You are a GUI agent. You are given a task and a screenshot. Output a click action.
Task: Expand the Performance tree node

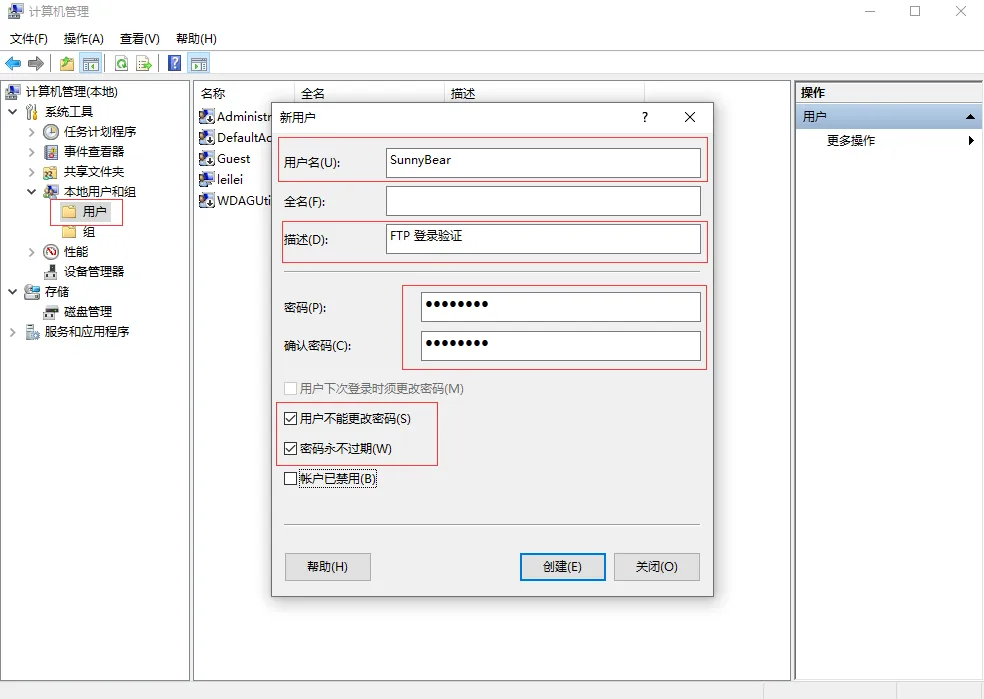click(32, 252)
